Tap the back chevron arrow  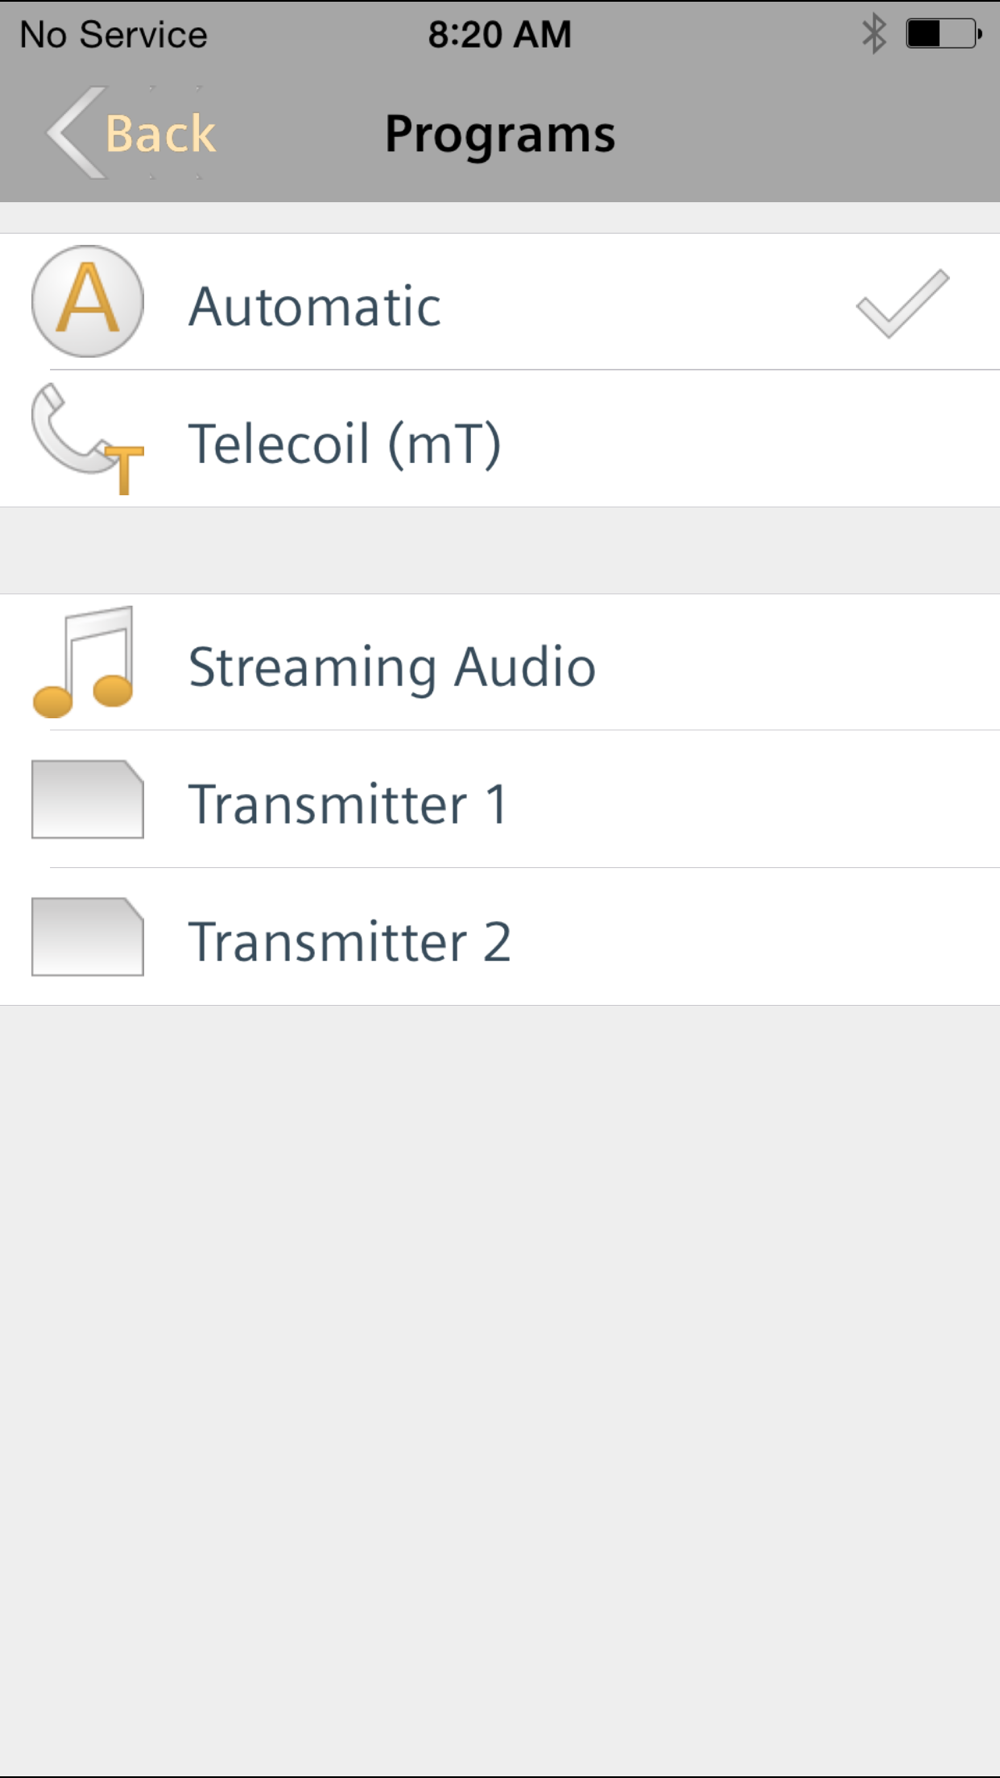tap(75, 133)
